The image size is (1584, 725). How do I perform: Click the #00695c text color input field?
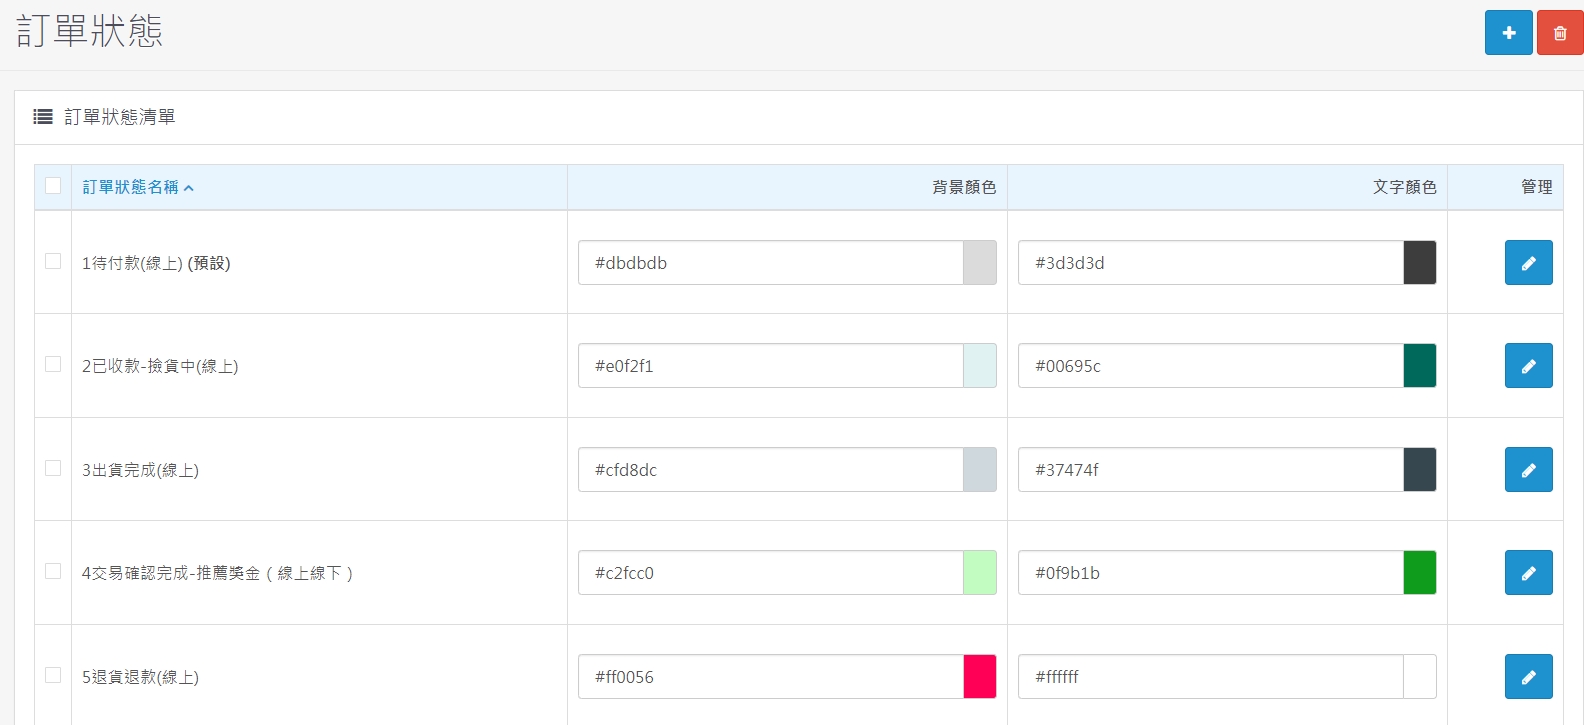(x=1210, y=366)
